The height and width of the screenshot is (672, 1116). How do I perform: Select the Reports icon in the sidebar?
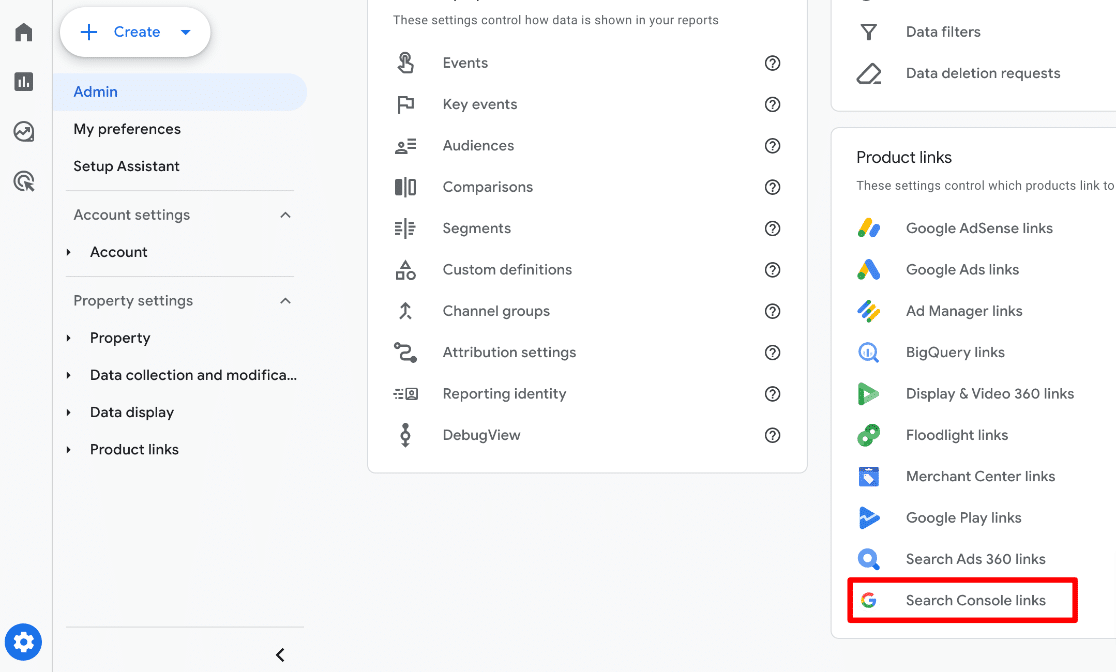[x=23, y=81]
